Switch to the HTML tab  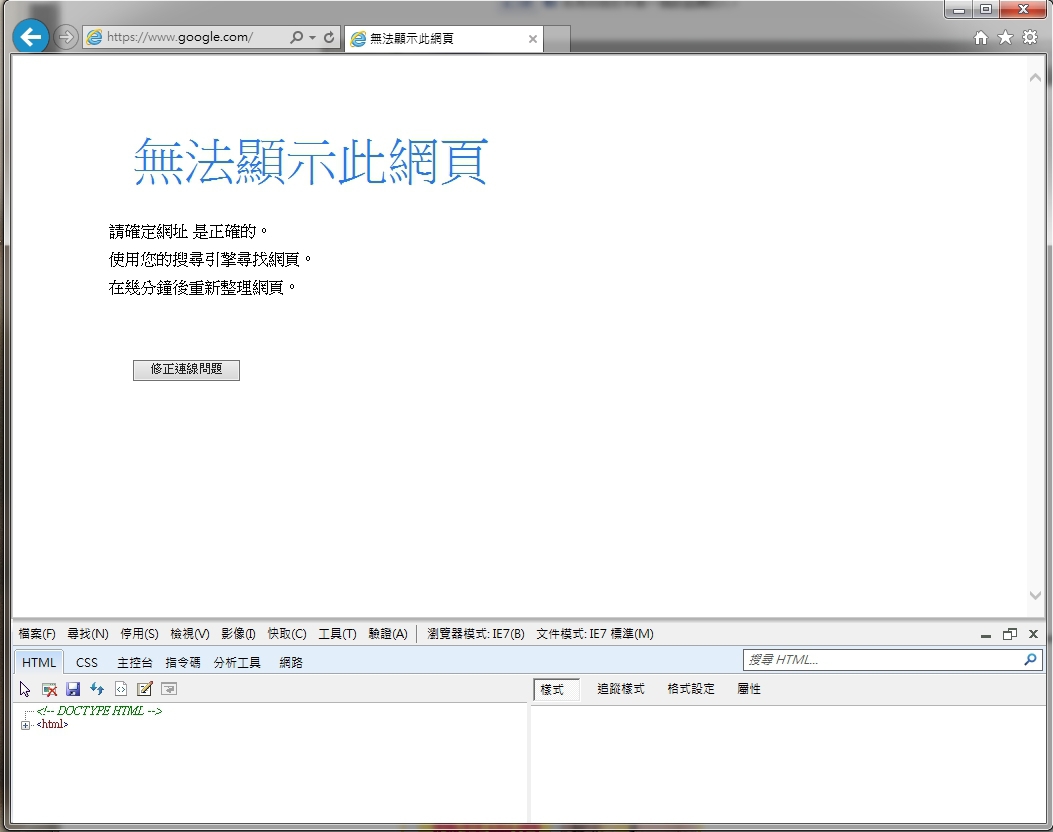pyautogui.click(x=38, y=662)
